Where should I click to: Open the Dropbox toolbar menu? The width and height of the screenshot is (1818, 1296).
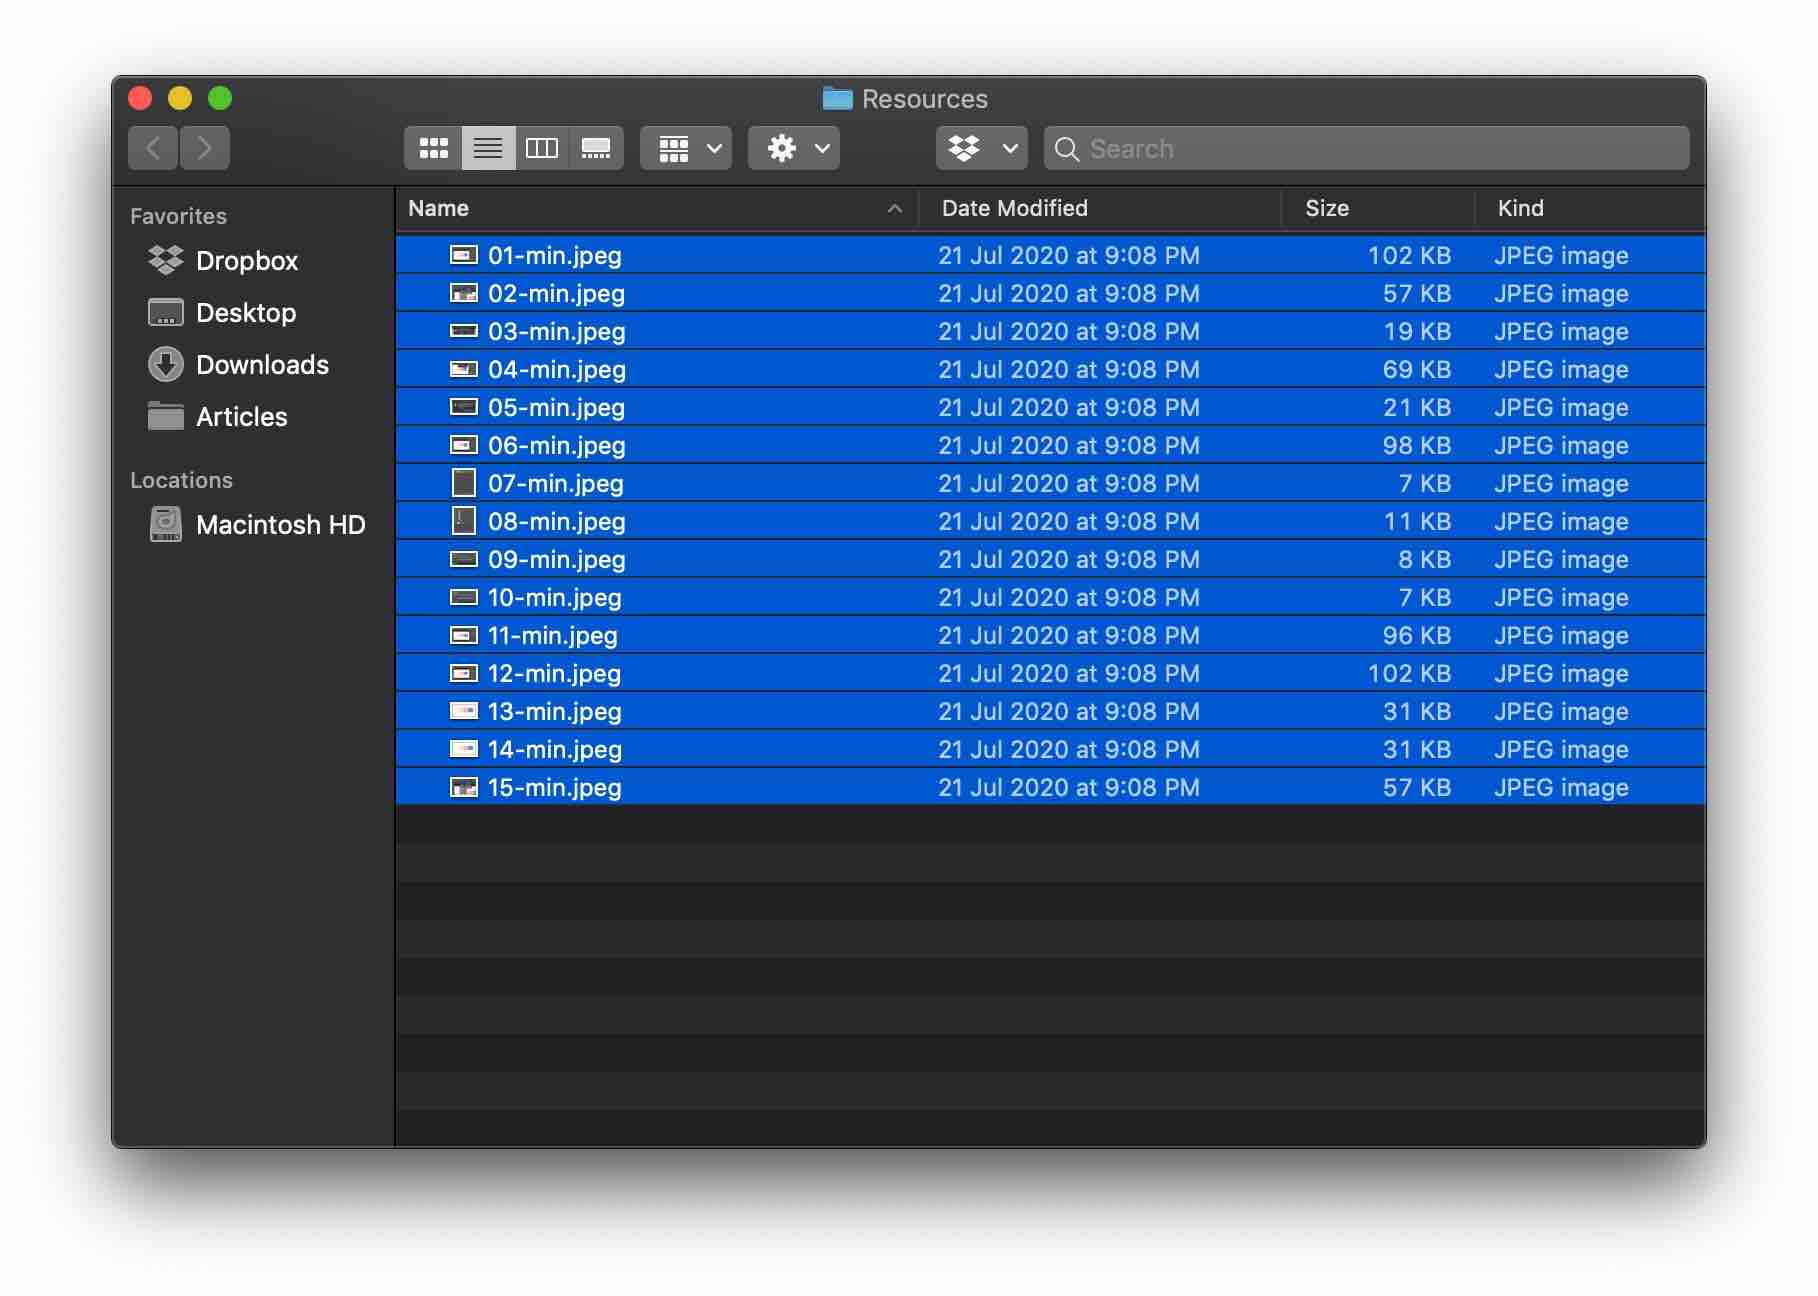(x=982, y=148)
